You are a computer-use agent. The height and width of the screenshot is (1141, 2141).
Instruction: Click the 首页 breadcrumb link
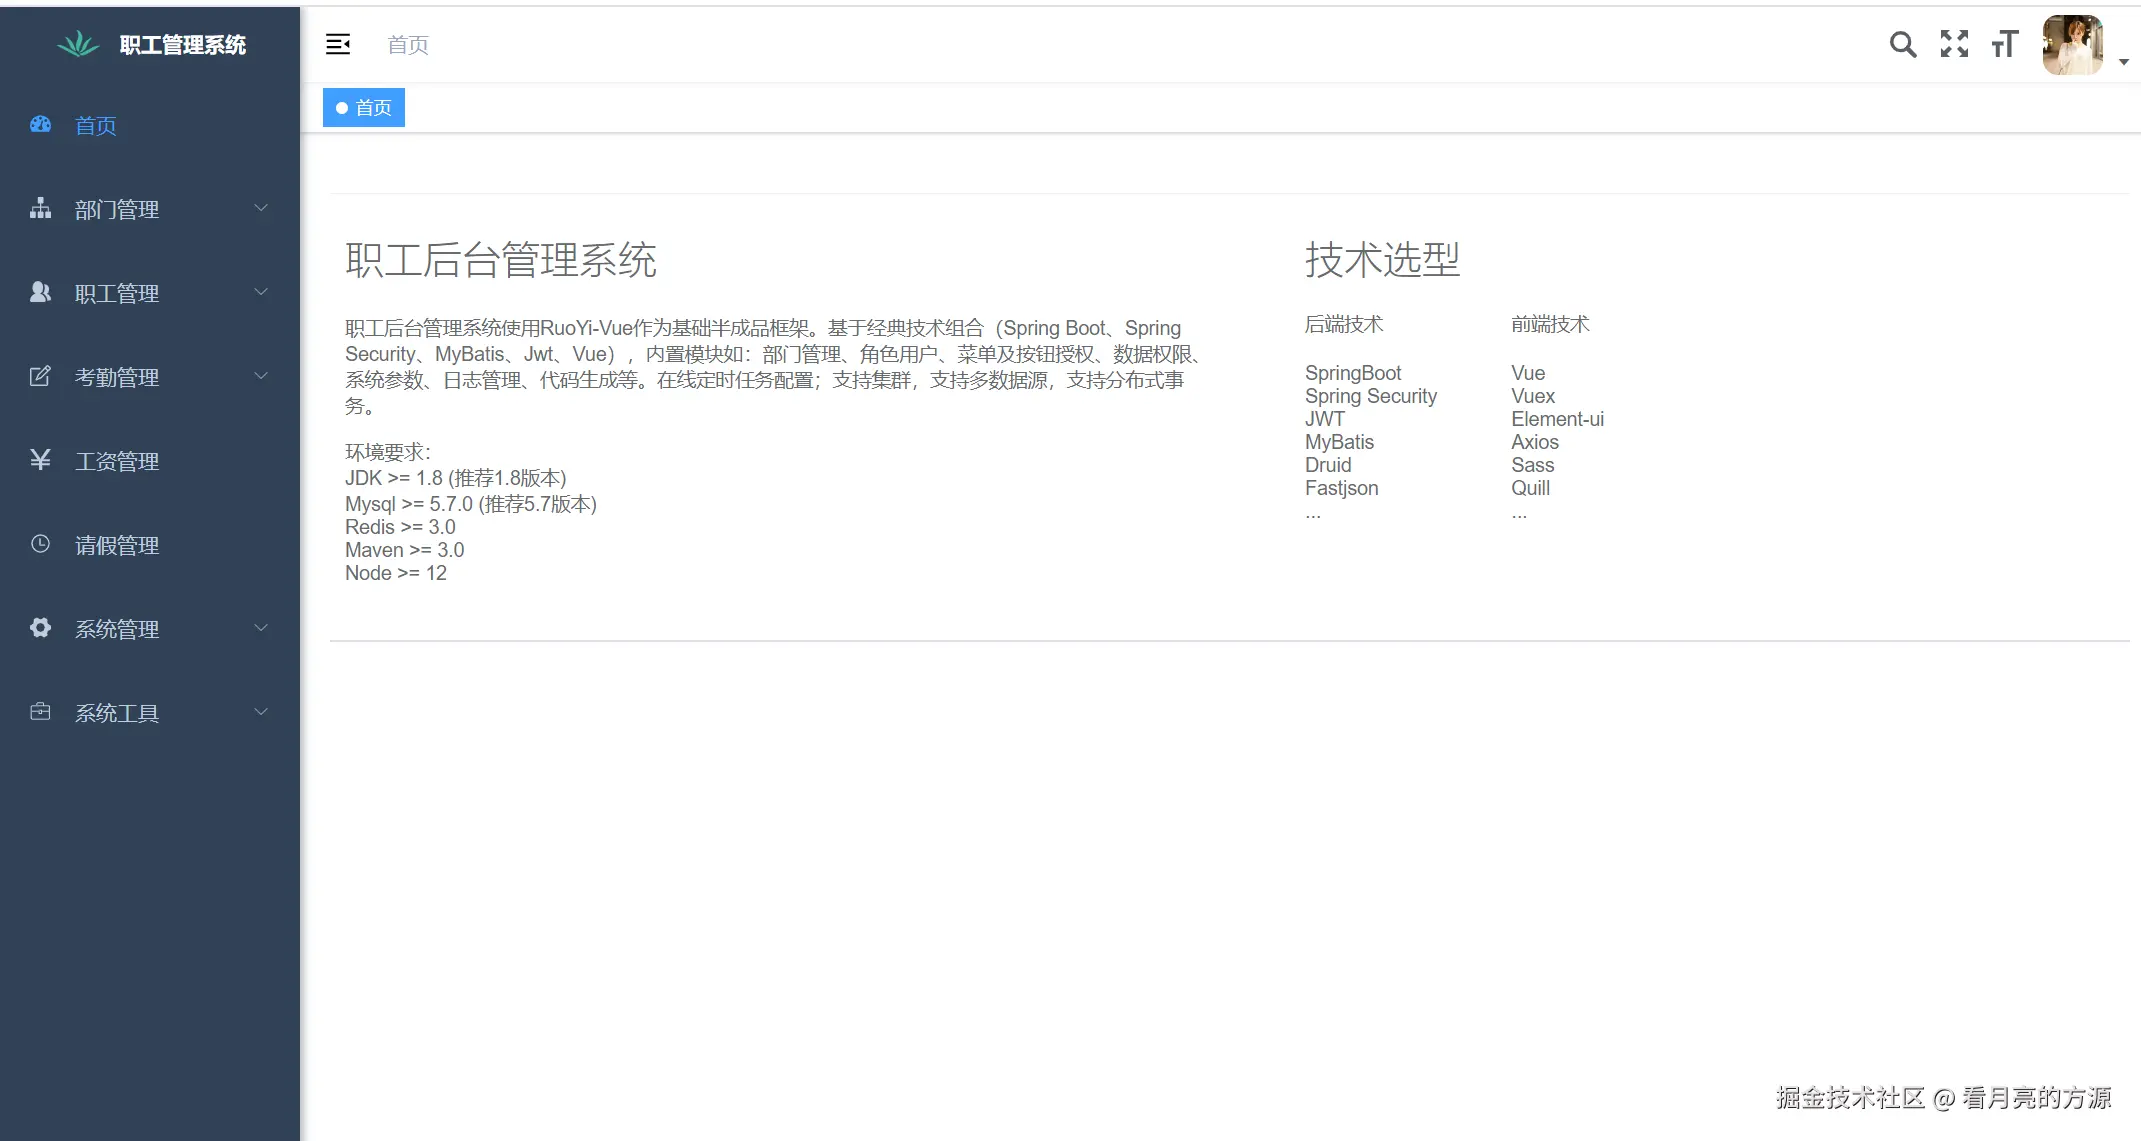pyautogui.click(x=408, y=45)
